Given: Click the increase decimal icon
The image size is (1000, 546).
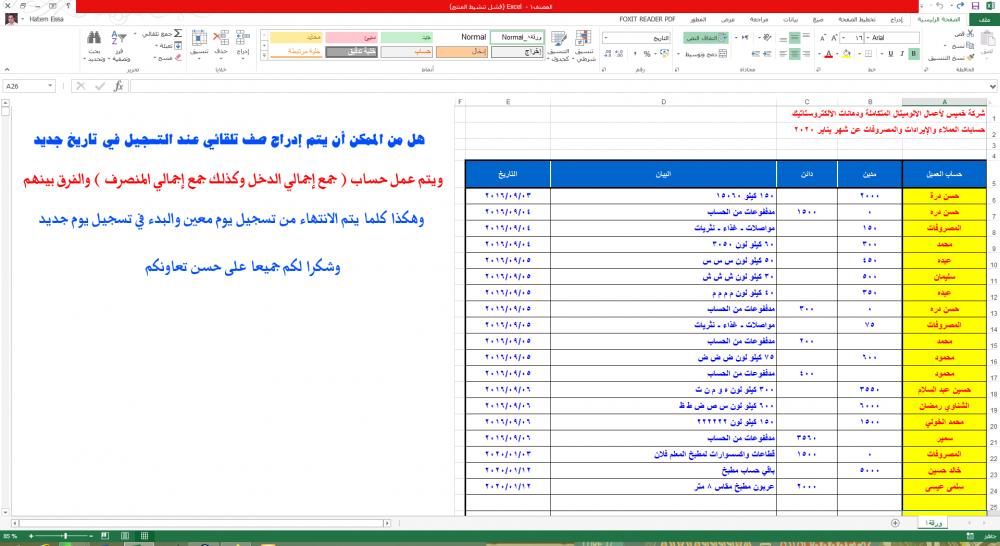Looking at the screenshot, I should pyautogui.click(x=619, y=54).
